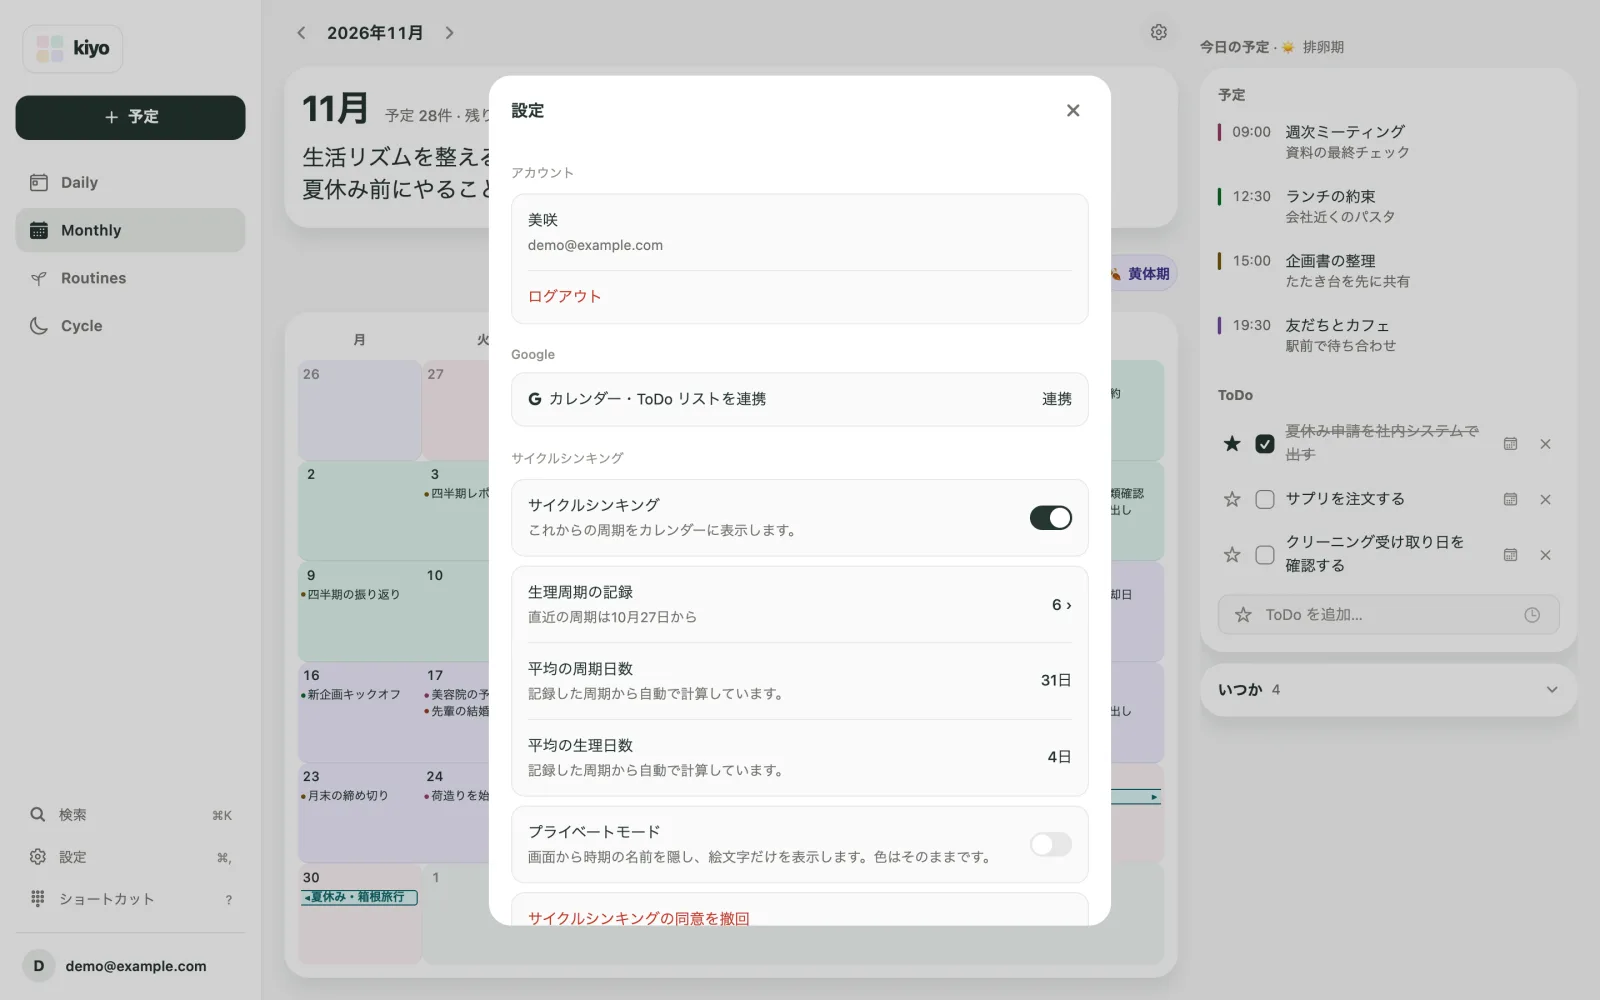Click the kiyo logo
Screen dimensions: 1600x1000
click(73, 48)
